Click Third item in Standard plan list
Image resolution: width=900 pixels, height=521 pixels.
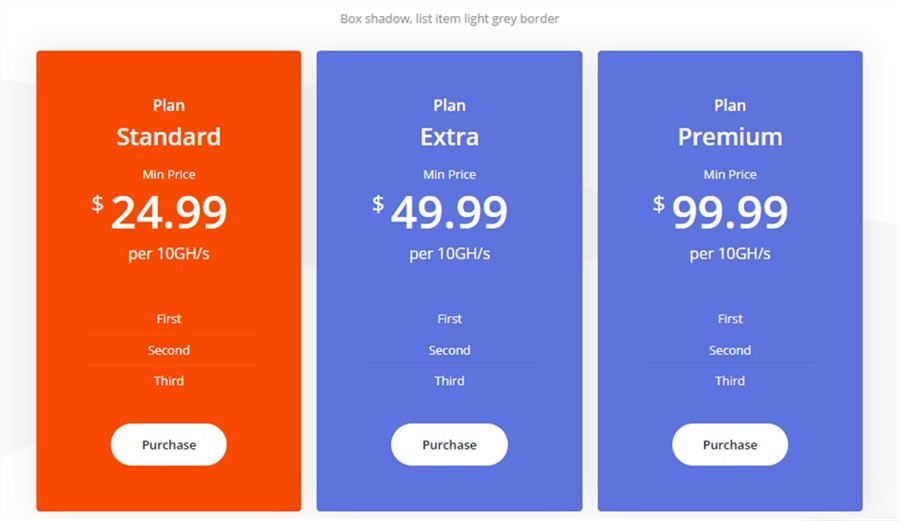click(x=169, y=381)
